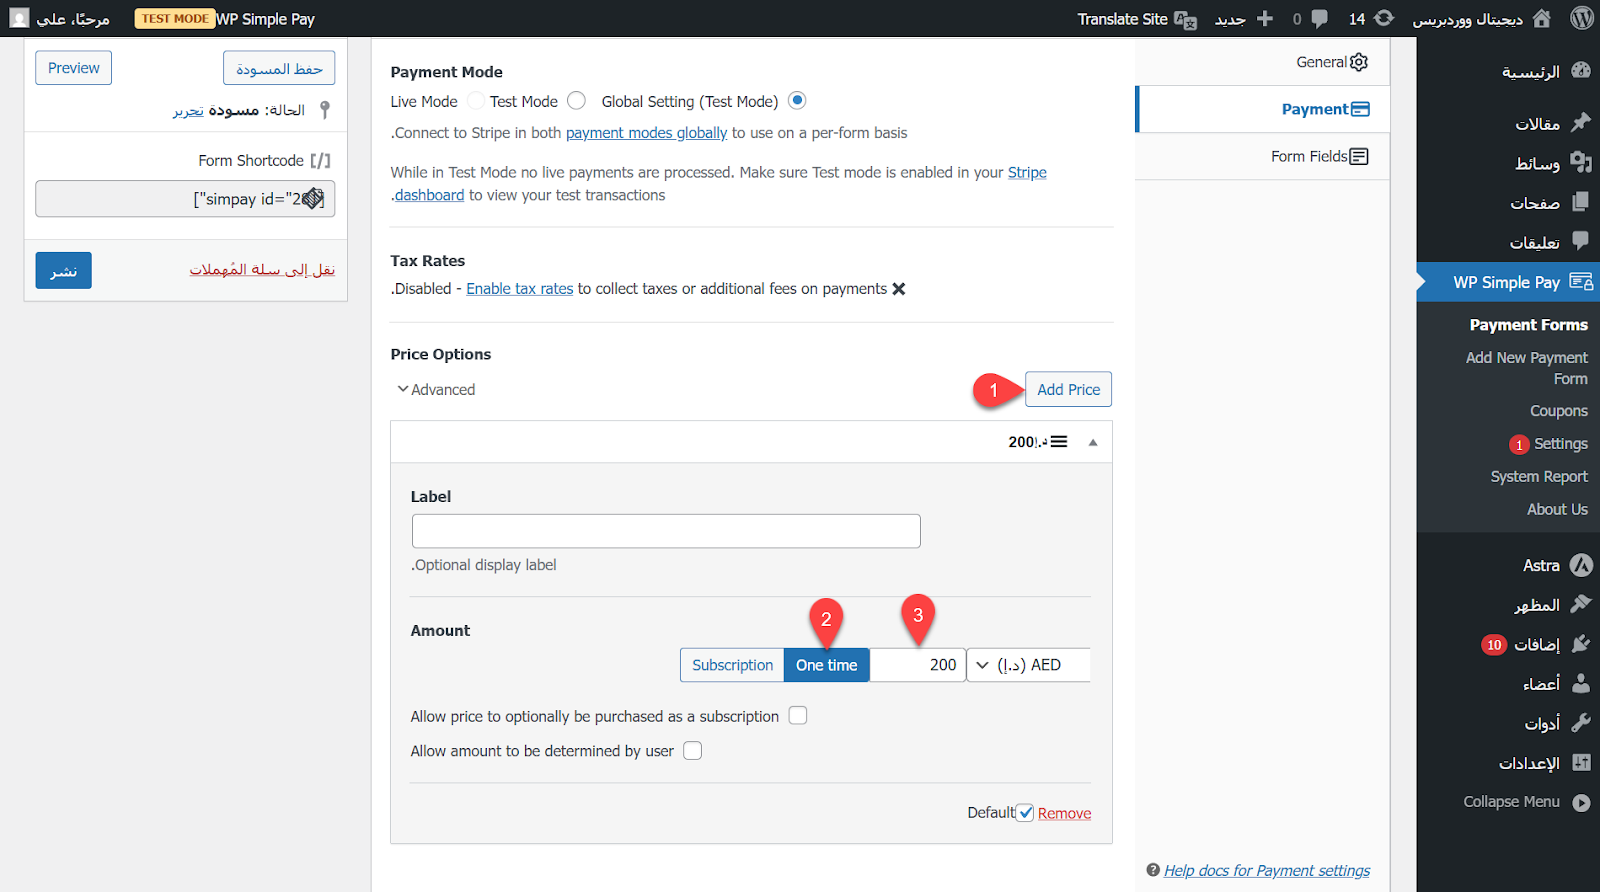
Task: Expand the Advanced price options
Action: pyautogui.click(x=436, y=390)
